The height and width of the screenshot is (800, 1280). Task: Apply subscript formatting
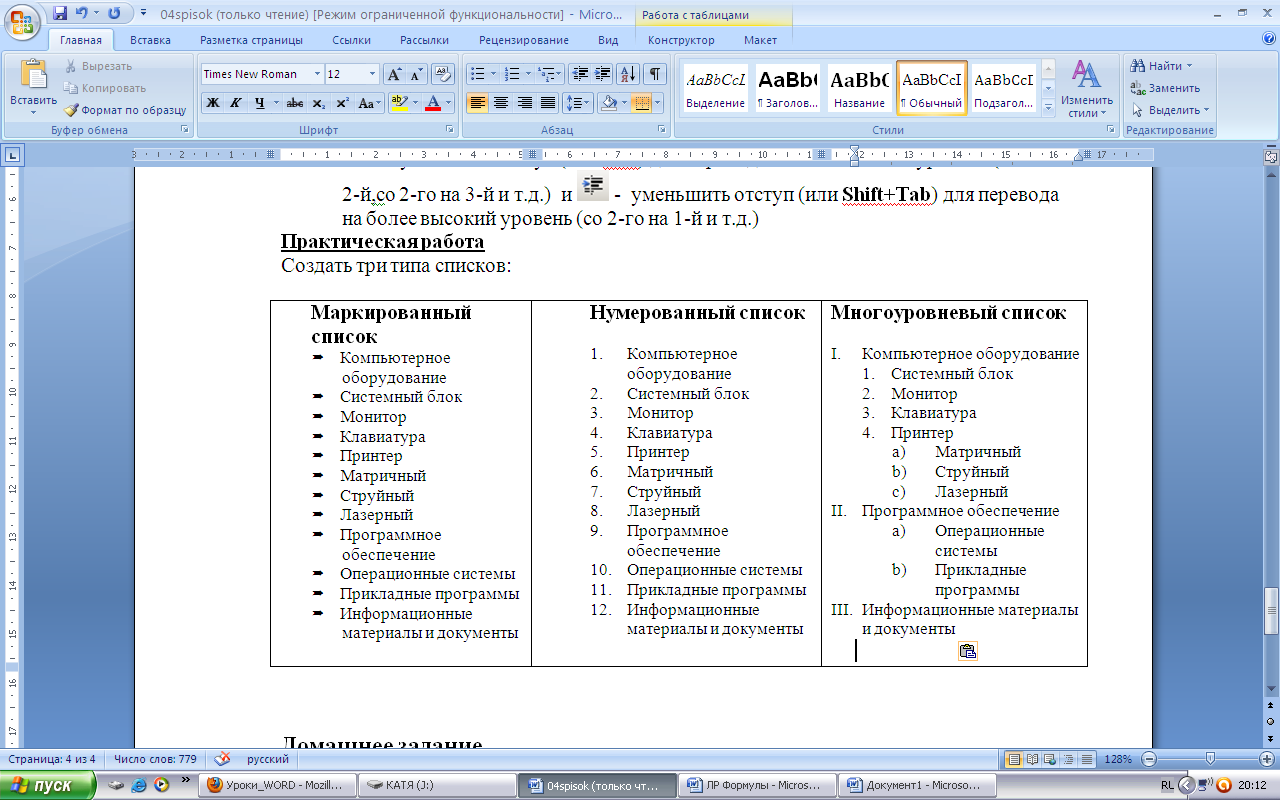tap(319, 103)
